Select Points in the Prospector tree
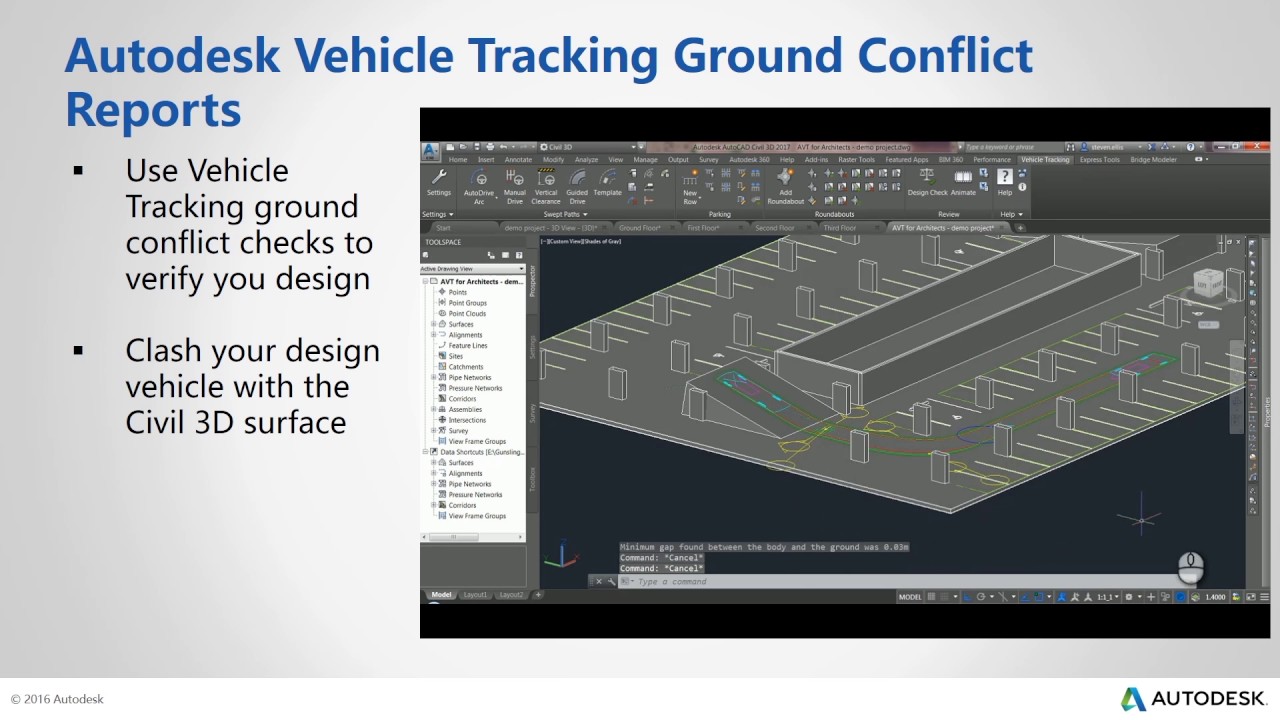 (x=457, y=292)
